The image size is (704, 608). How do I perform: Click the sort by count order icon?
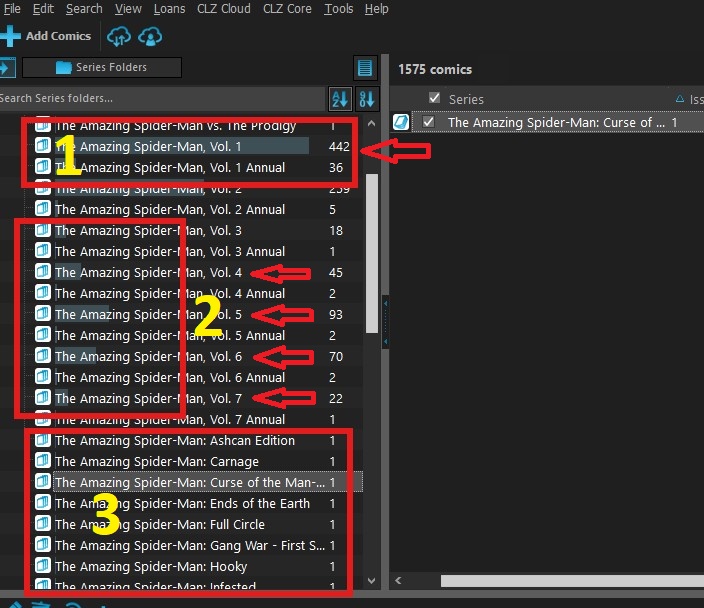point(366,98)
